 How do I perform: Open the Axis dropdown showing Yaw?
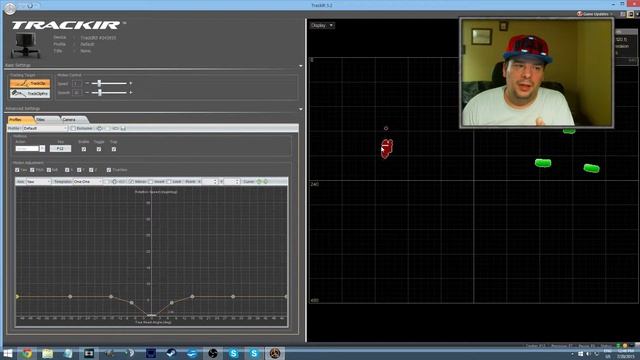(39, 181)
